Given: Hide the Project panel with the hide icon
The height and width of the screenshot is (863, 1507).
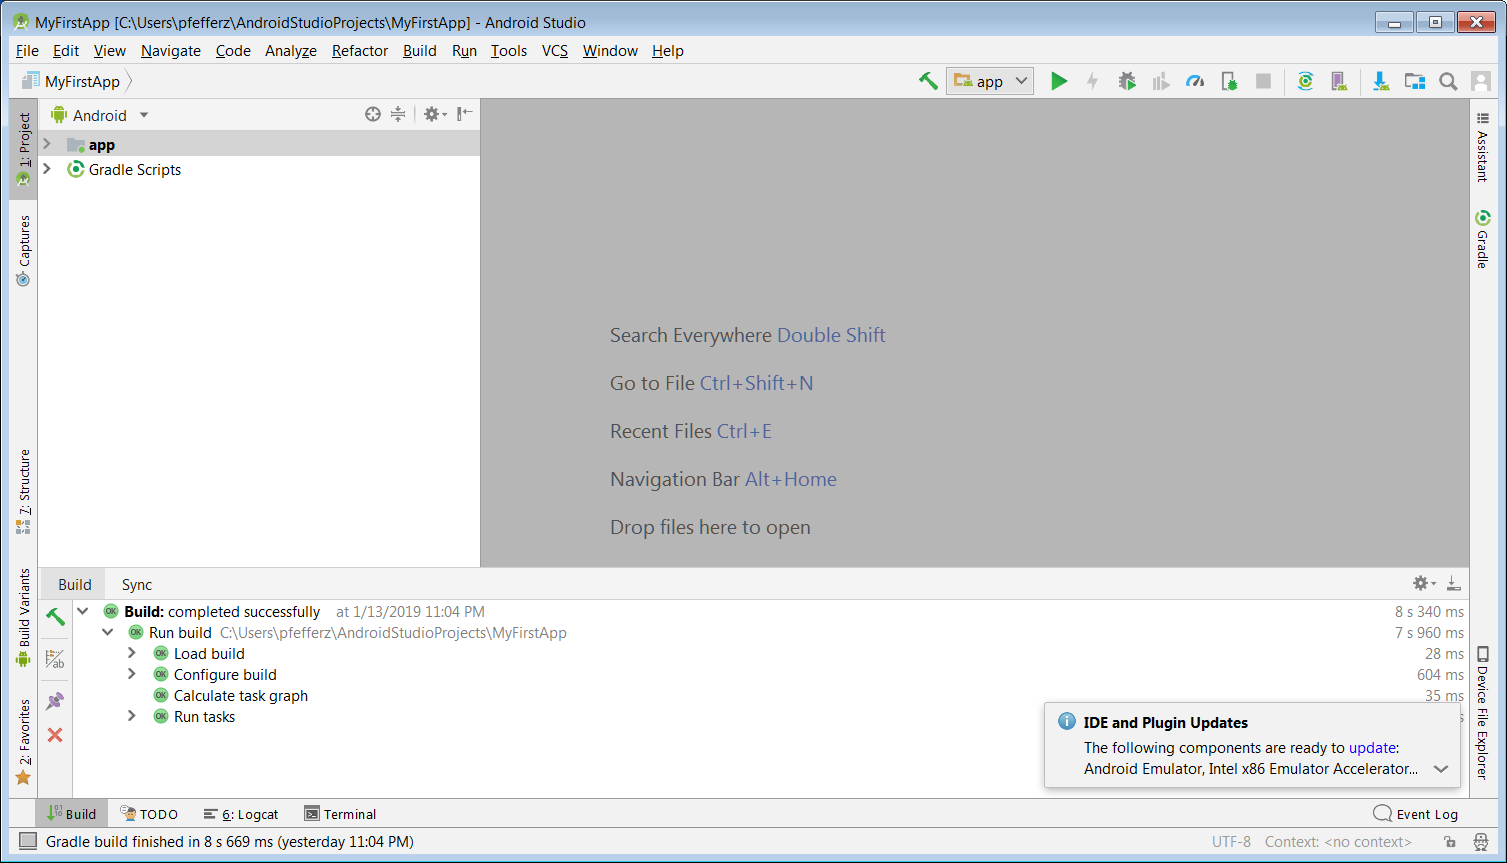Looking at the screenshot, I should tap(464, 114).
